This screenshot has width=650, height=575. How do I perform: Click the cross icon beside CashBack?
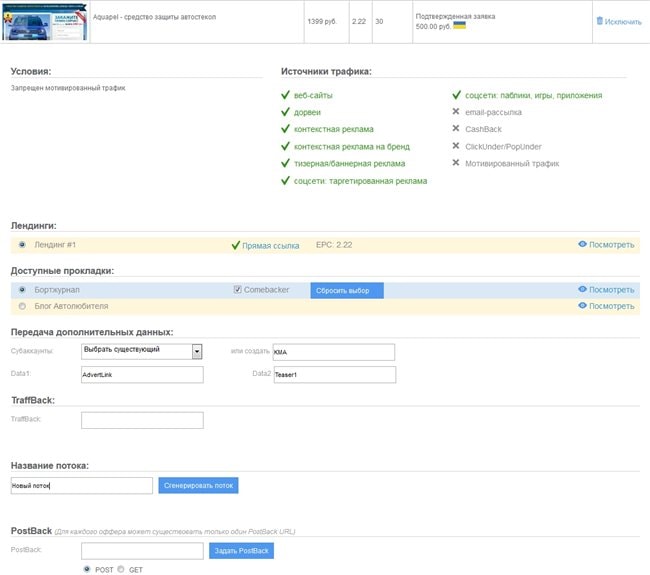456,129
